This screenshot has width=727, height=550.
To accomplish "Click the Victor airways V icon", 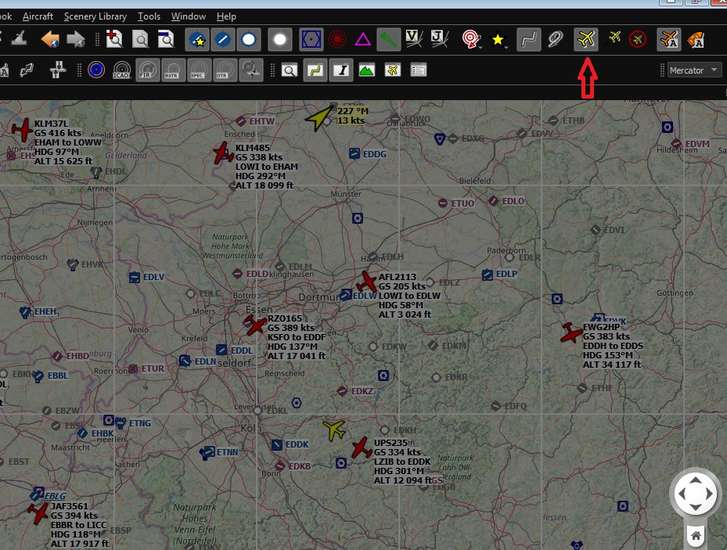I will click(x=414, y=39).
